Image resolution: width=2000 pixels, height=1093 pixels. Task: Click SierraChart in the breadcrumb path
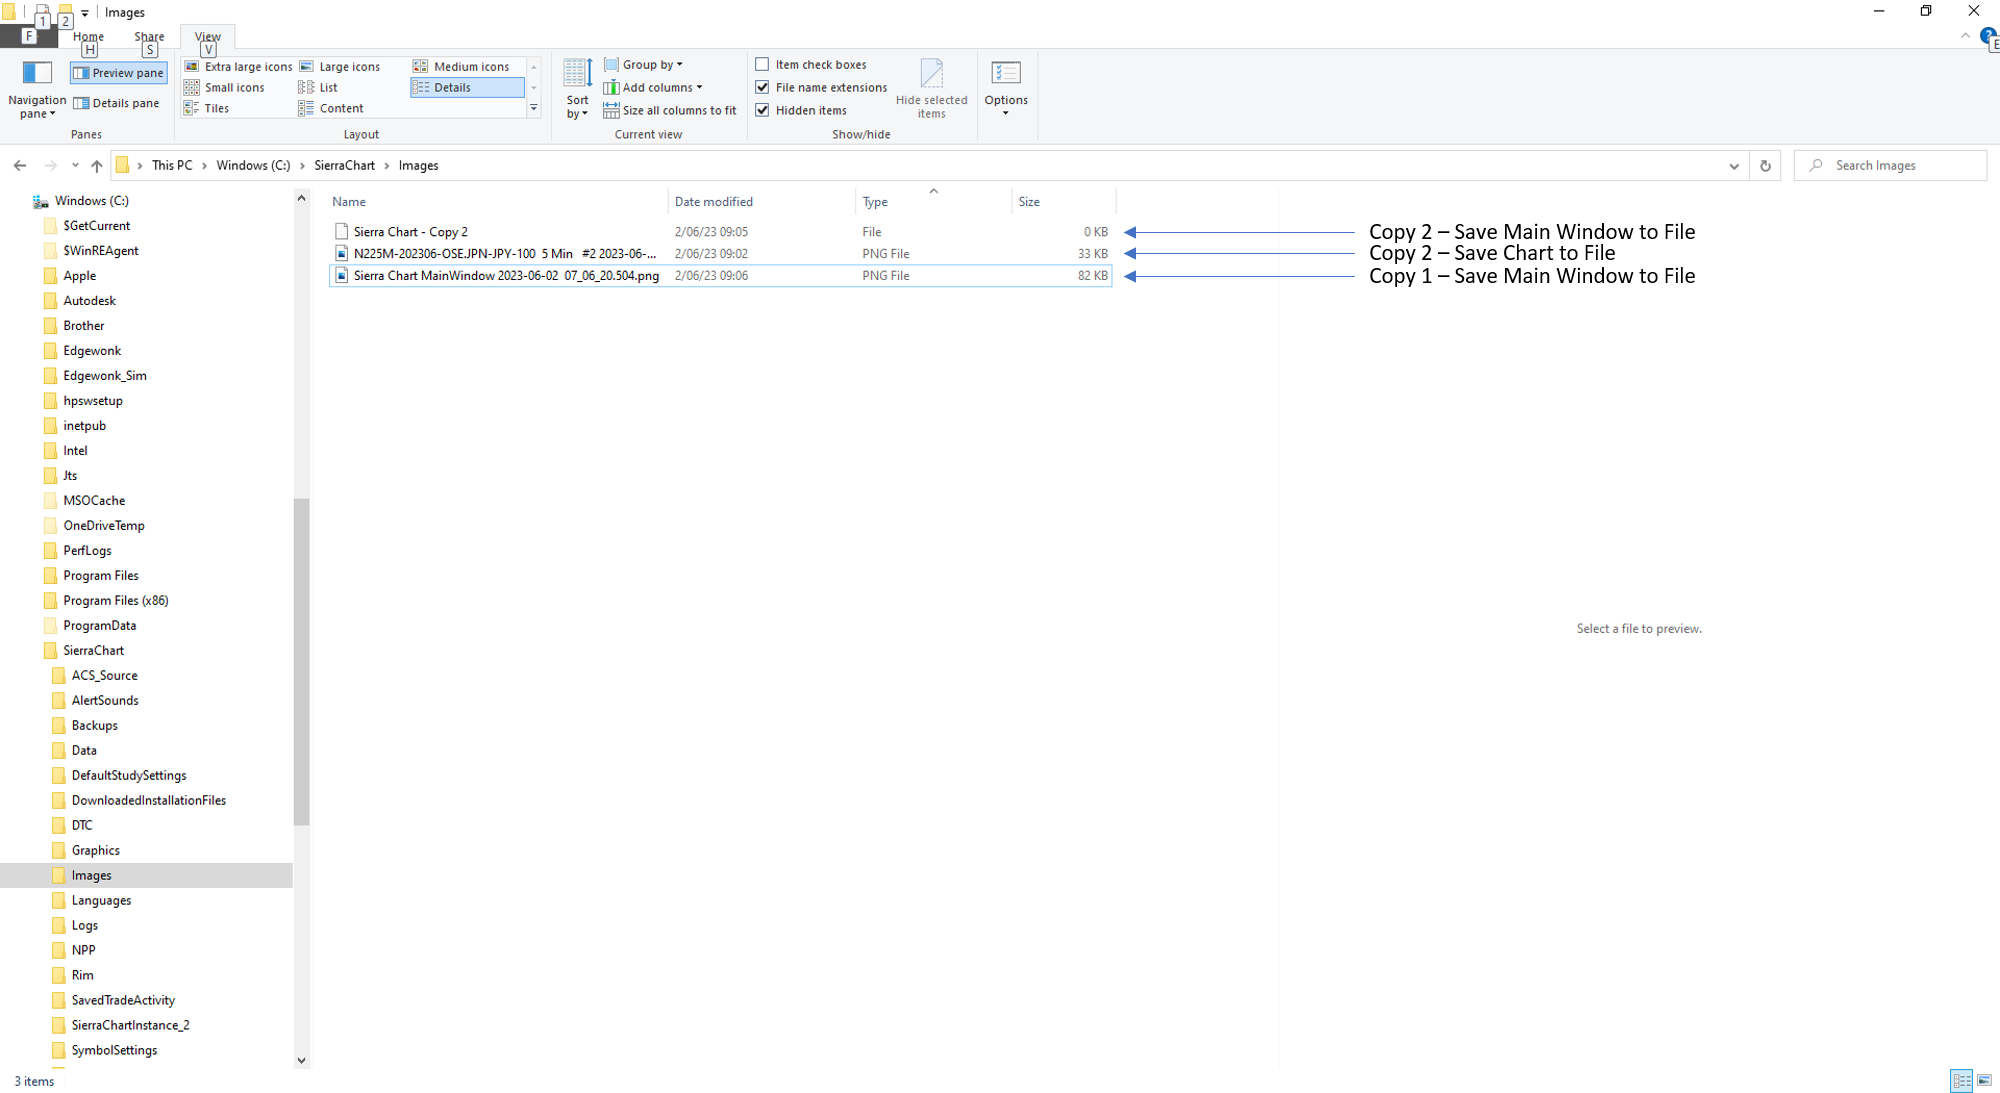tap(344, 165)
